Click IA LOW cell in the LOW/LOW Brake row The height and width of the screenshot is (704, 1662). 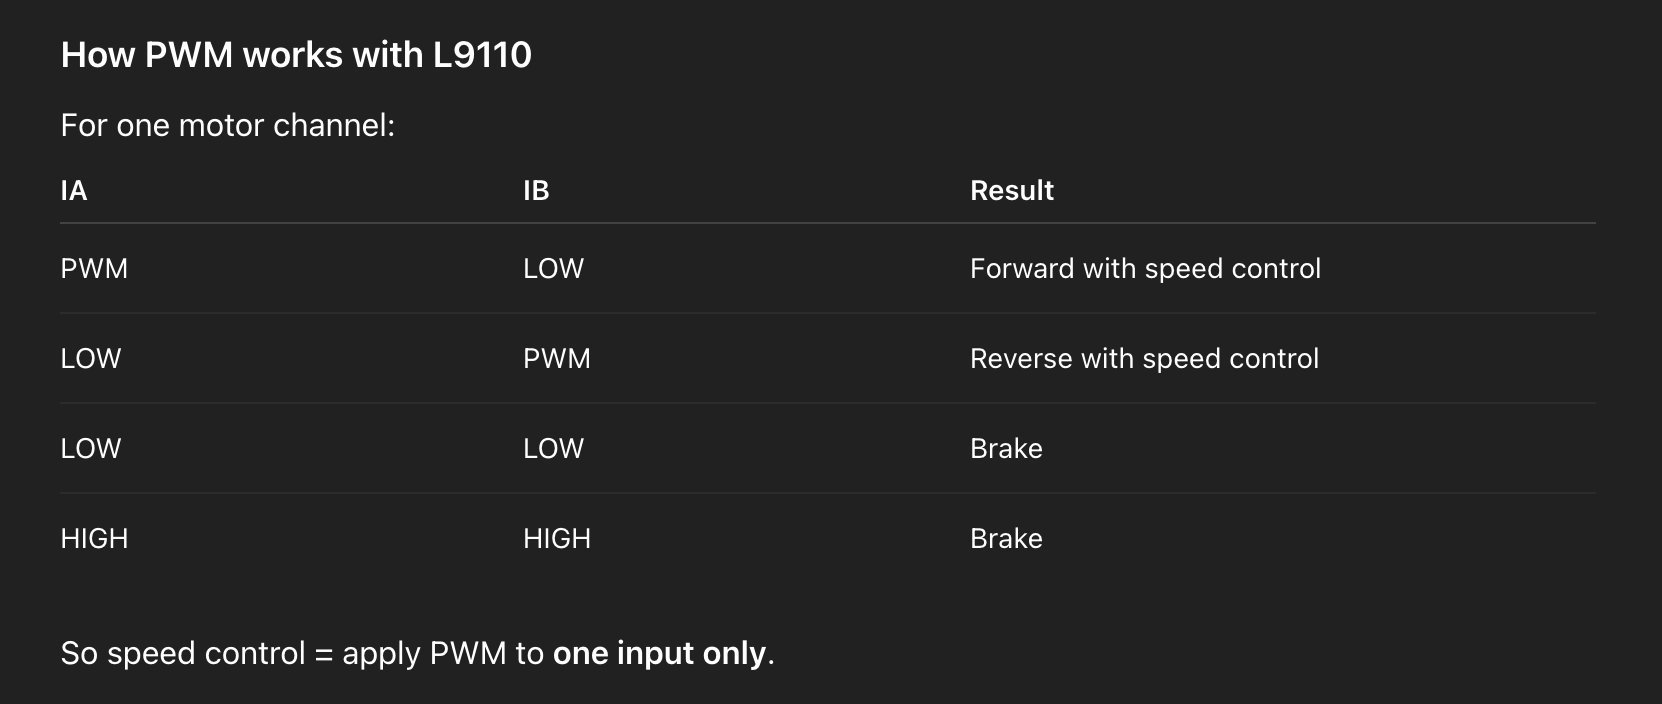pos(91,449)
